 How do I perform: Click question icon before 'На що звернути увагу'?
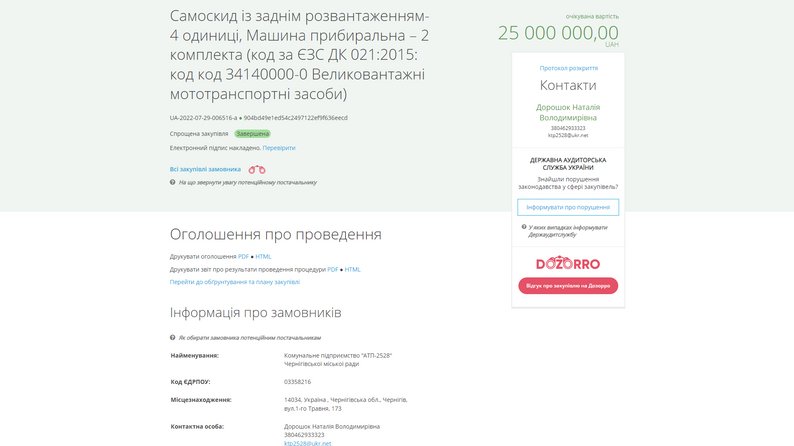coord(173,183)
